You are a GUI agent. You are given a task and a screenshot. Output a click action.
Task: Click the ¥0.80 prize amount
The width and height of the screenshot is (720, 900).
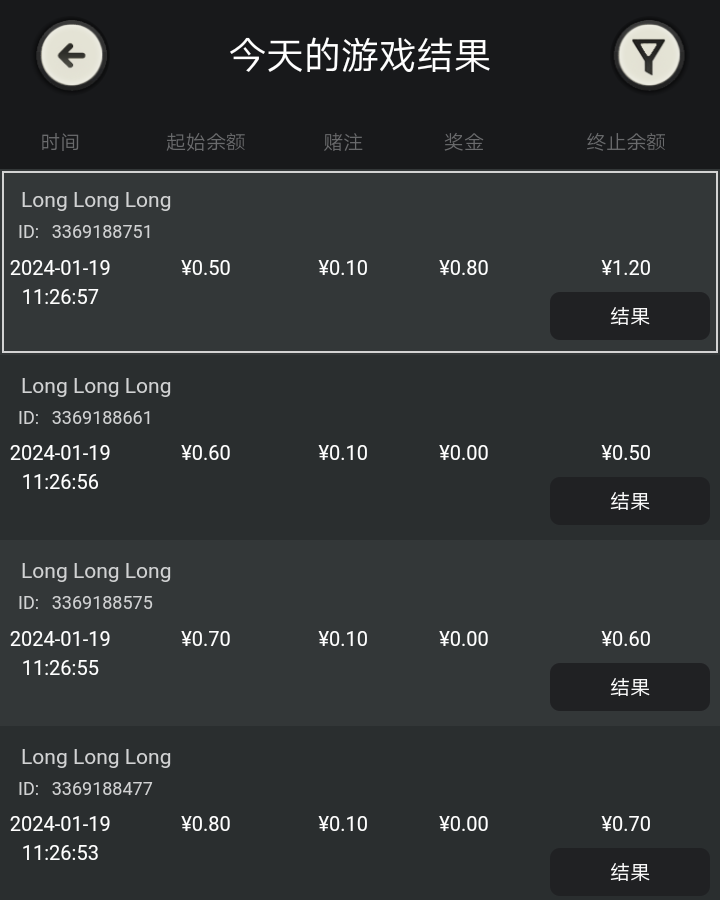tap(464, 268)
